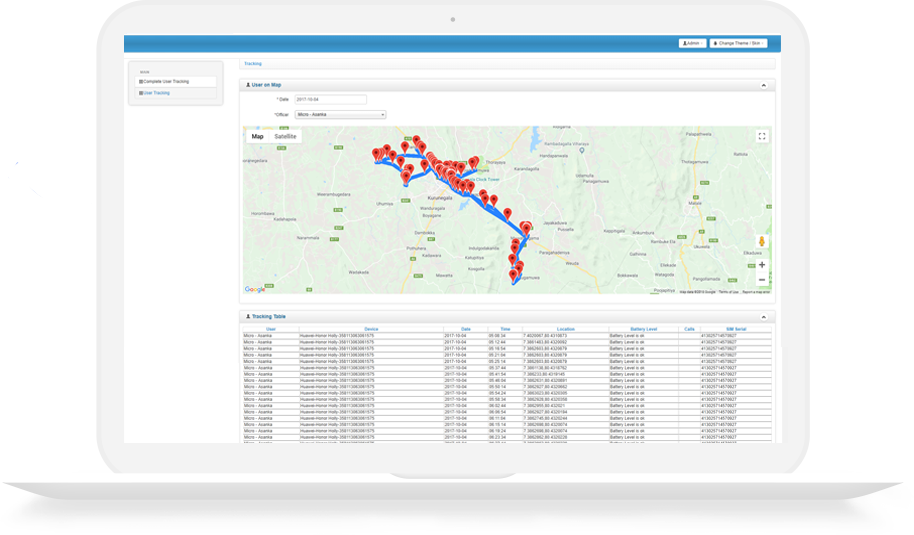
Task: Click the Street View pegman icon
Action: [762, 243]
